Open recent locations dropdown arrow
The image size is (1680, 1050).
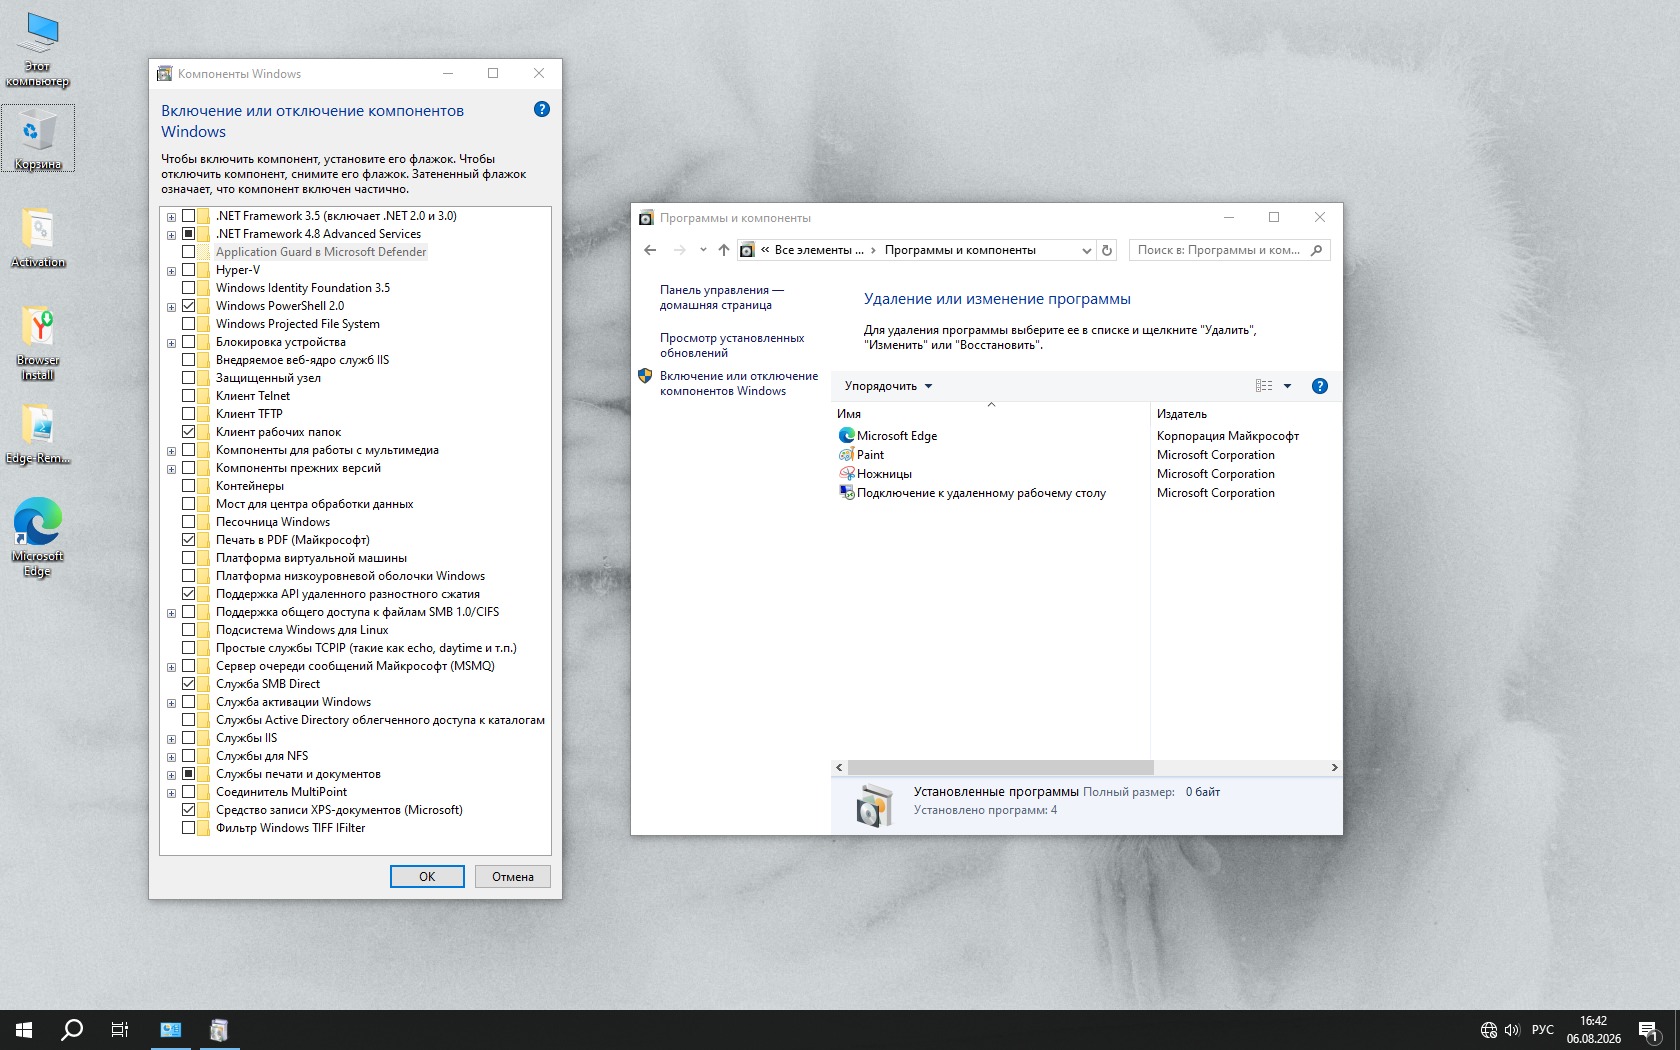(703, 250)
